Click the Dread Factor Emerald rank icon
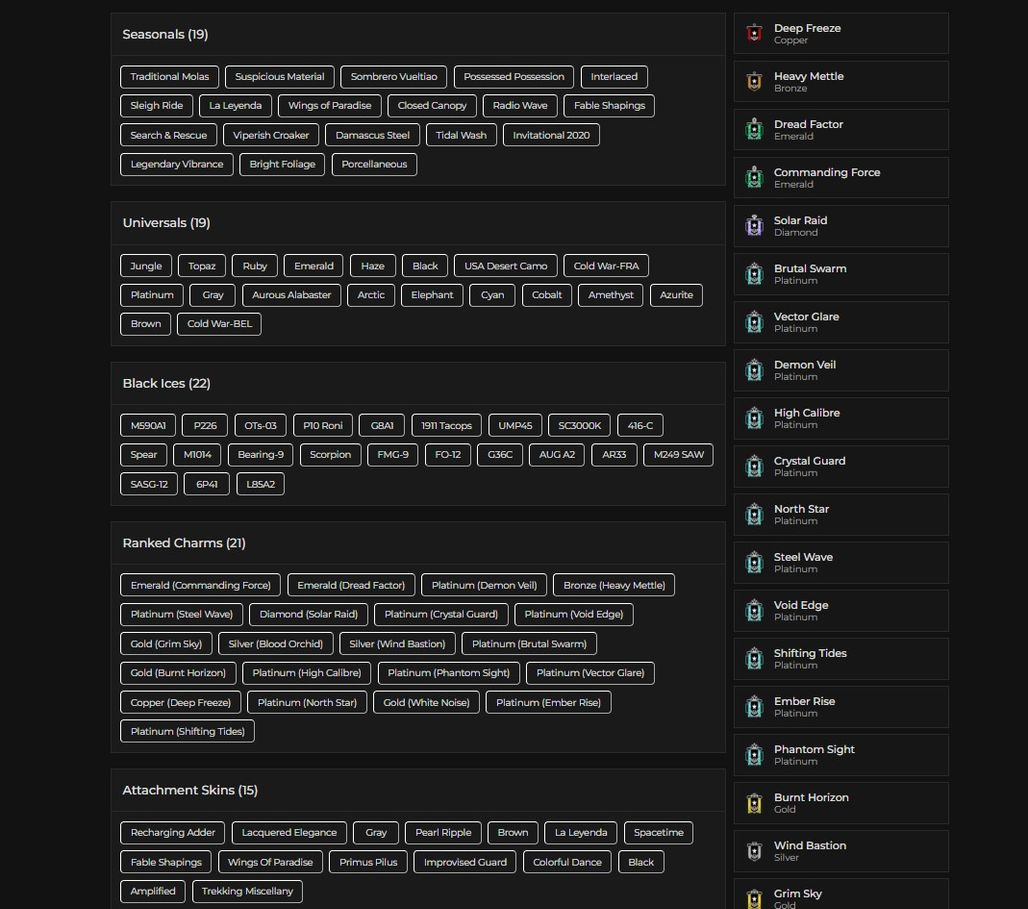 coord(754,129)
